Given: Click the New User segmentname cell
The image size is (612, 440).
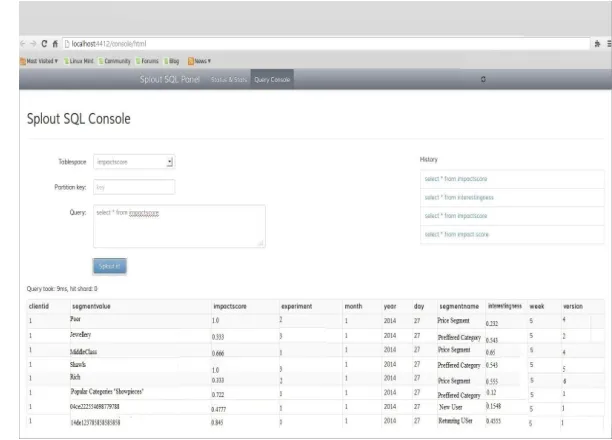Looking at the screenshot, I should coord(450,407).
